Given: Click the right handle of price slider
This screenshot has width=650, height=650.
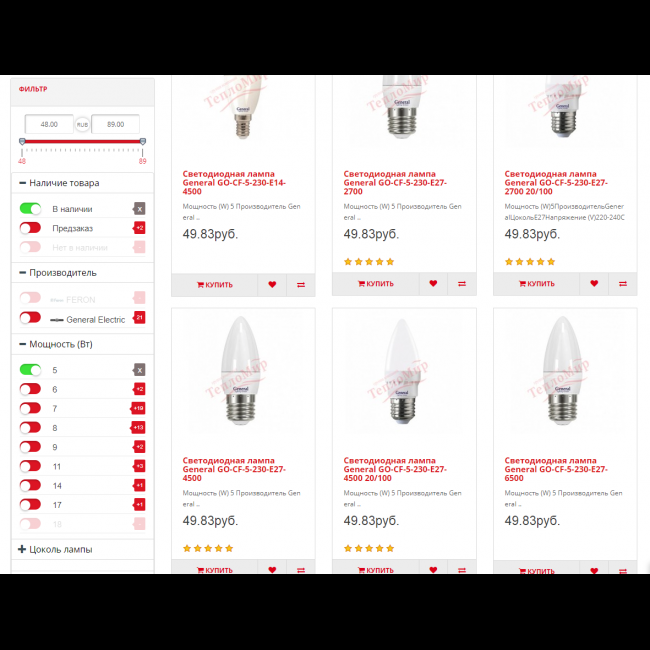Looking at the screenshot, I should coord(143,142).
